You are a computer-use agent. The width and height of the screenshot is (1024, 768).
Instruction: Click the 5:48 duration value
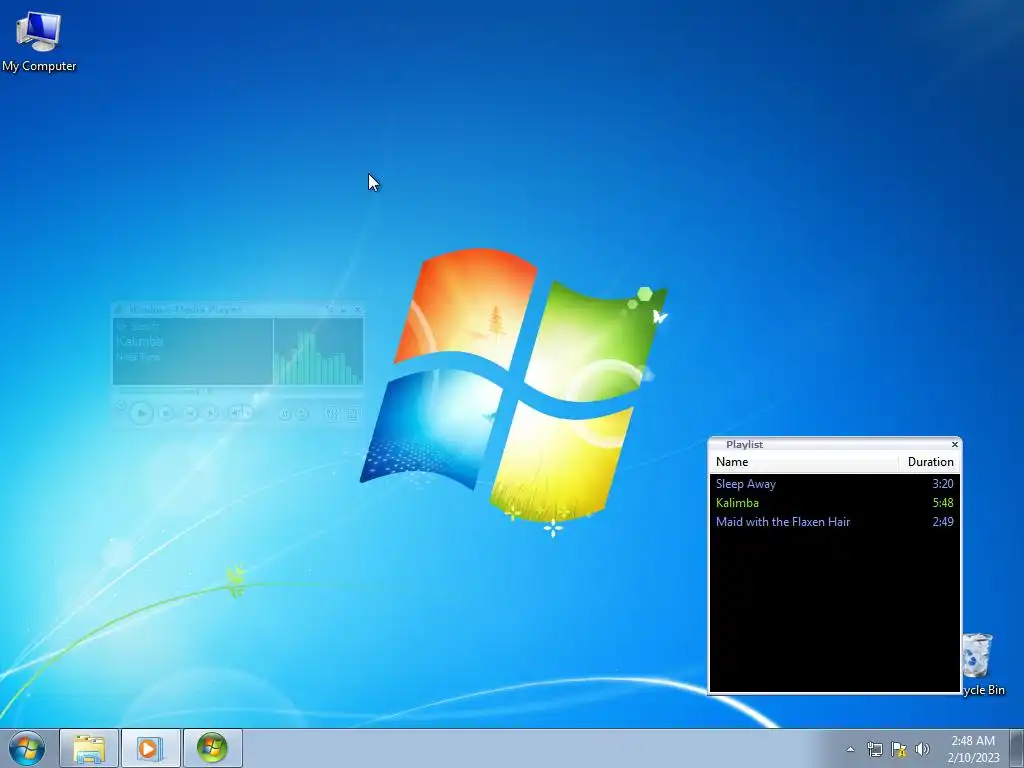tap(942, 503)
